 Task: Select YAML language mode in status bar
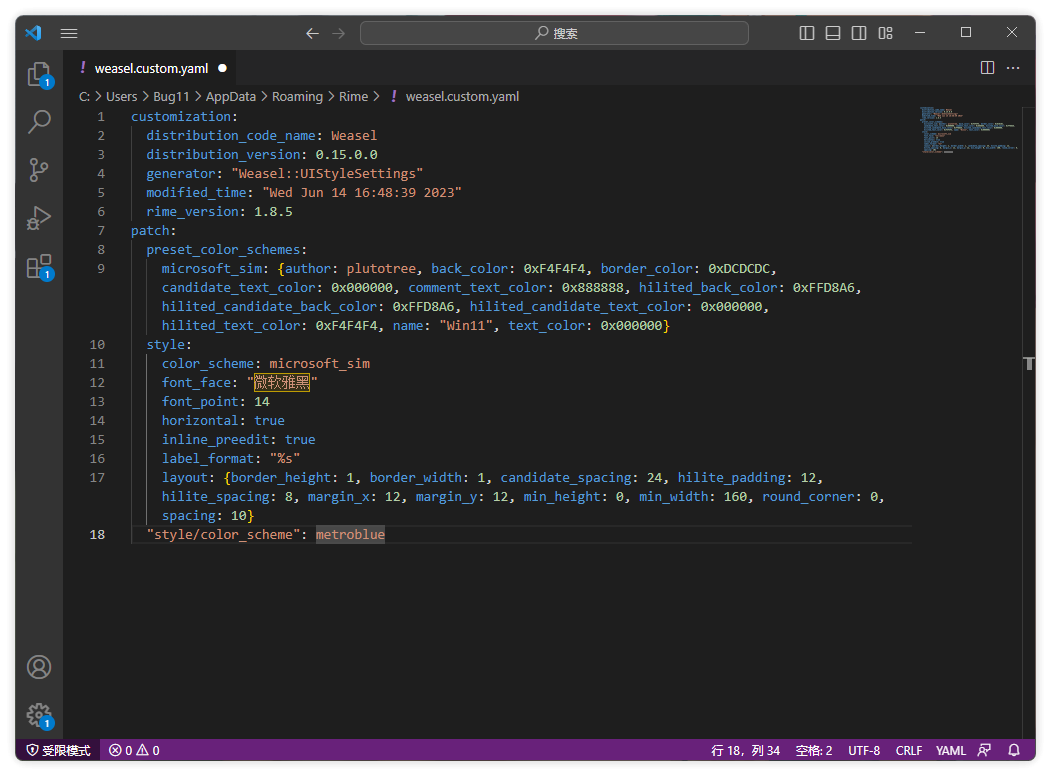[951, 750]
